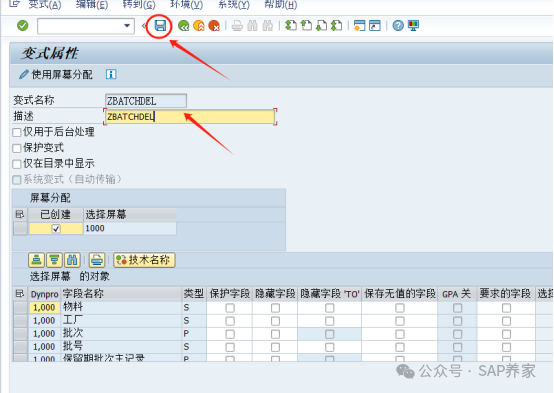The width and height of the screenshot is (554, 393).
Task: Click the sort ascending icon
Action: tap(36, 260)
